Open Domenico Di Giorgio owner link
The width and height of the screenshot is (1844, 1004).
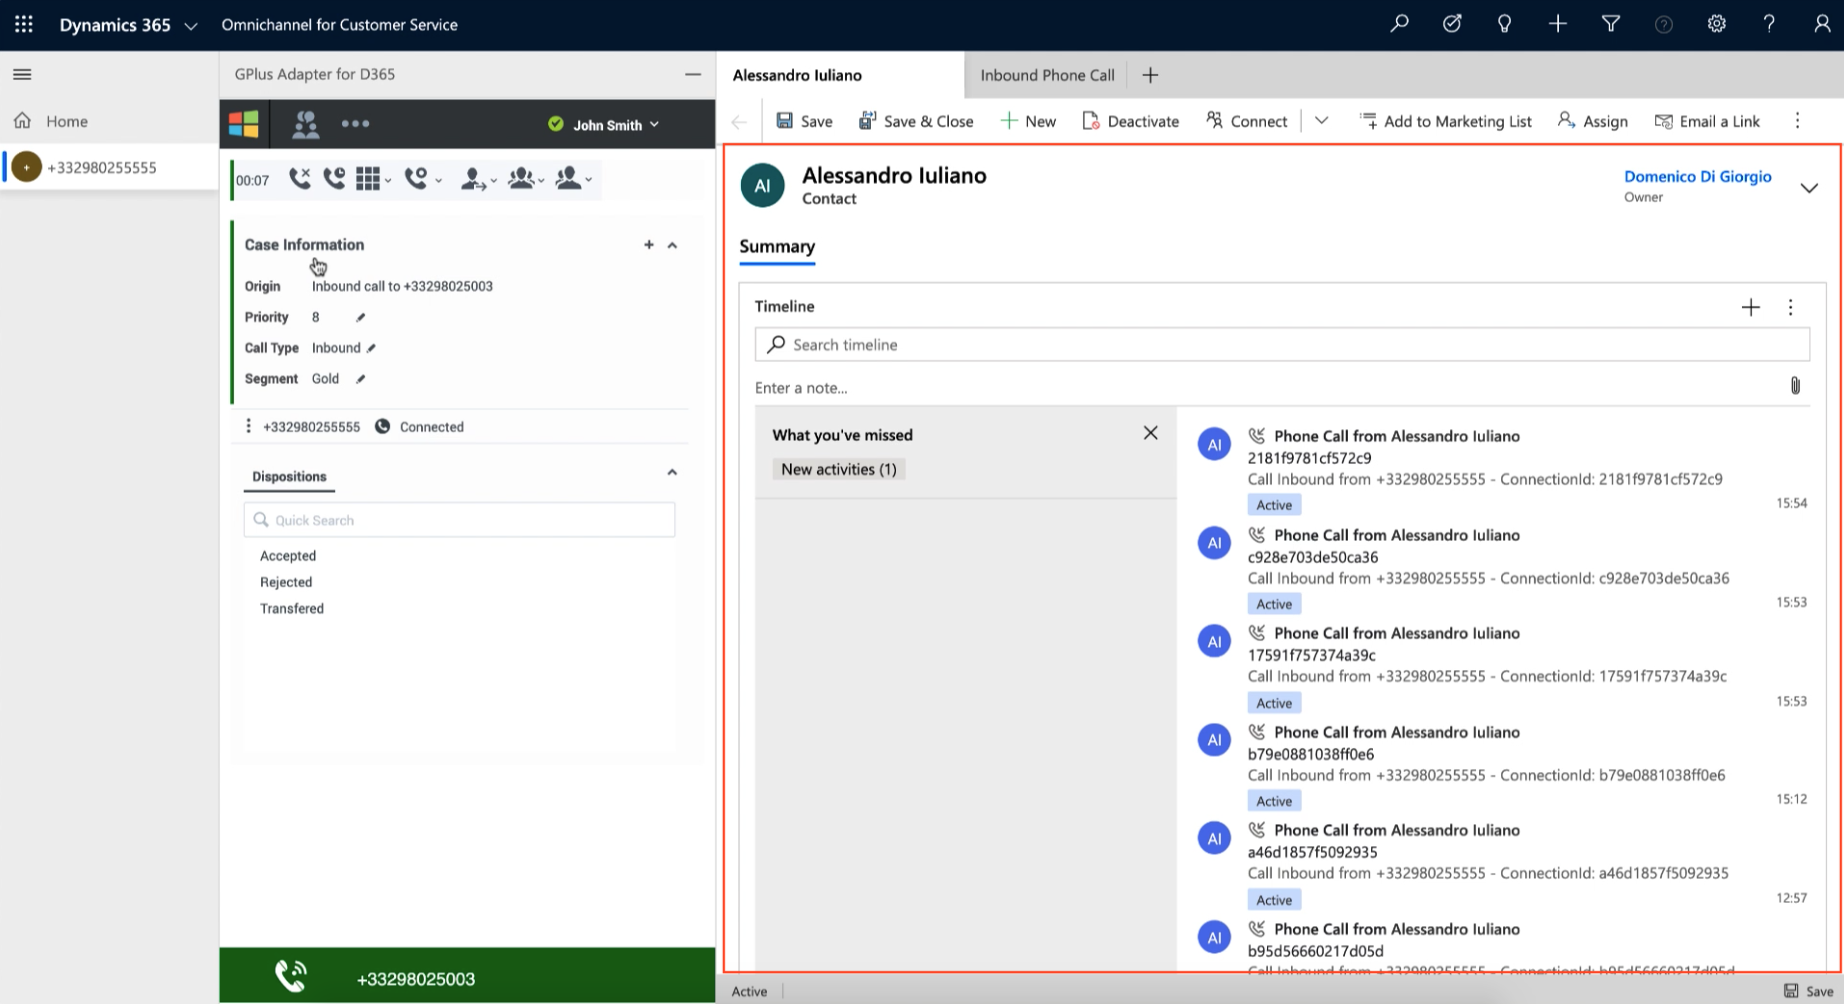[x=1697, y=176]
